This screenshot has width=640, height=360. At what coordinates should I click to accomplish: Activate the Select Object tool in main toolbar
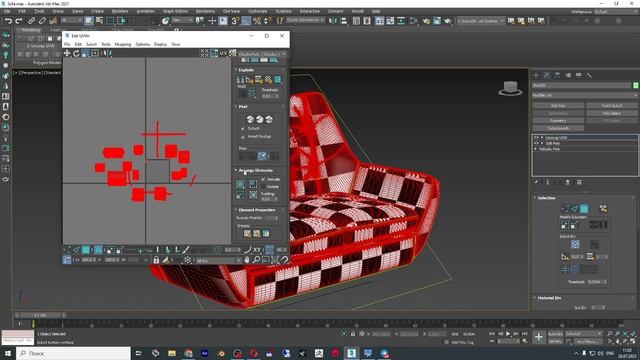(x=89, y=20)
